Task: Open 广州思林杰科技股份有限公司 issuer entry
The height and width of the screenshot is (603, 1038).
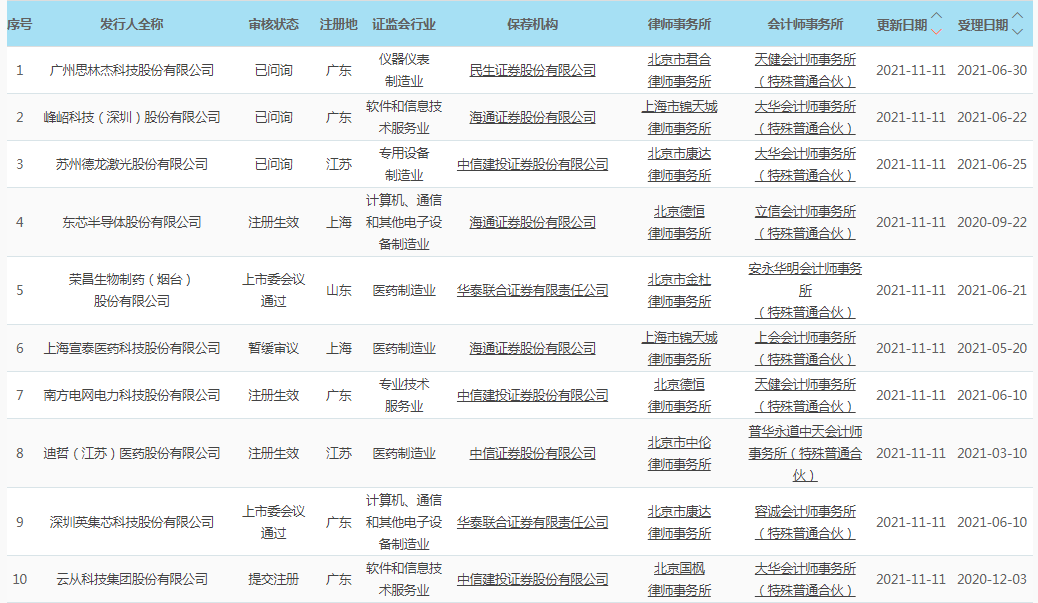Action: coord(132,70)
